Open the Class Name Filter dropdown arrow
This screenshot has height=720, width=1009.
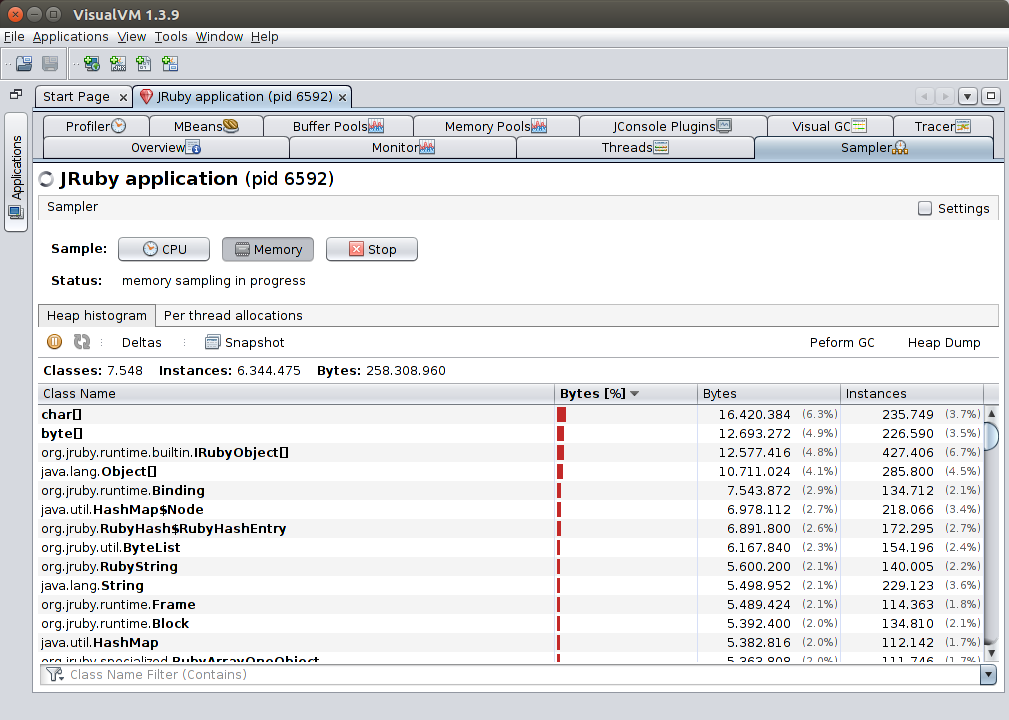pyautogui.click(x=988, y=674)
